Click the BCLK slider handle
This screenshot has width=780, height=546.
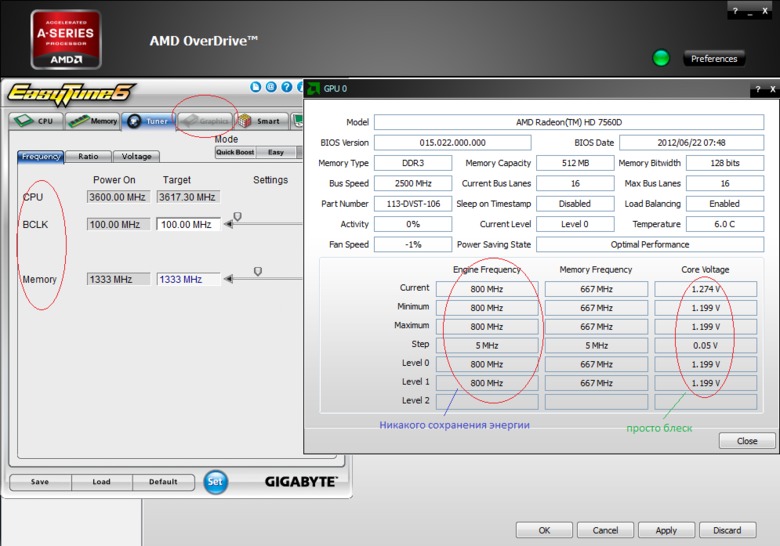pos(238,216)
